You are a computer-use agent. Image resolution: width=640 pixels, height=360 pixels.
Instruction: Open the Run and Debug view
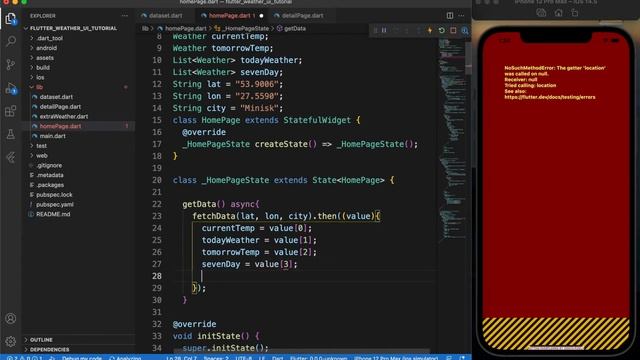point(11,88)
